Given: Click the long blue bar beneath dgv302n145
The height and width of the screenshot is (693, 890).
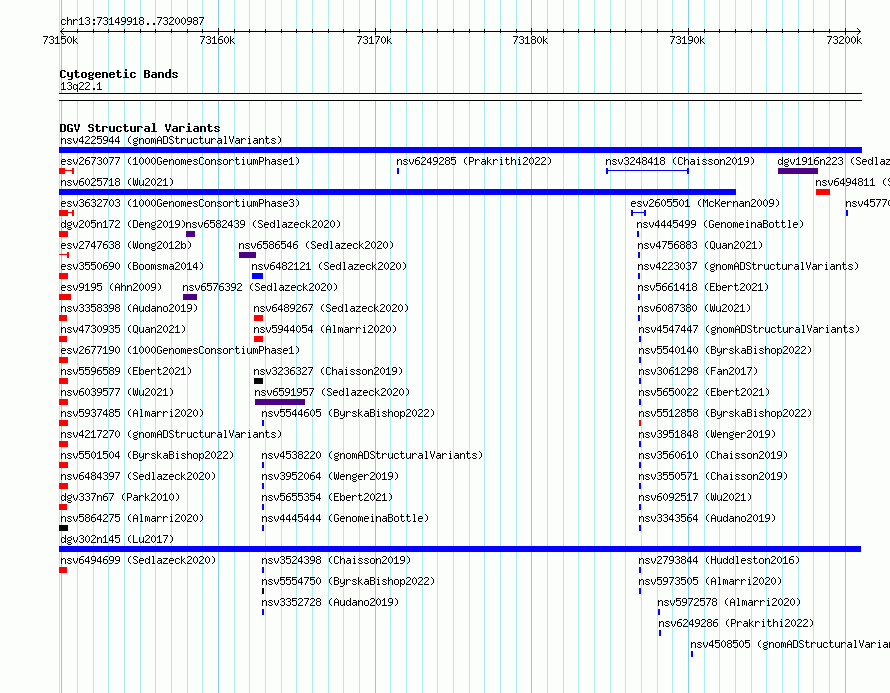Looking at the screenshot, I should (460, 549).
